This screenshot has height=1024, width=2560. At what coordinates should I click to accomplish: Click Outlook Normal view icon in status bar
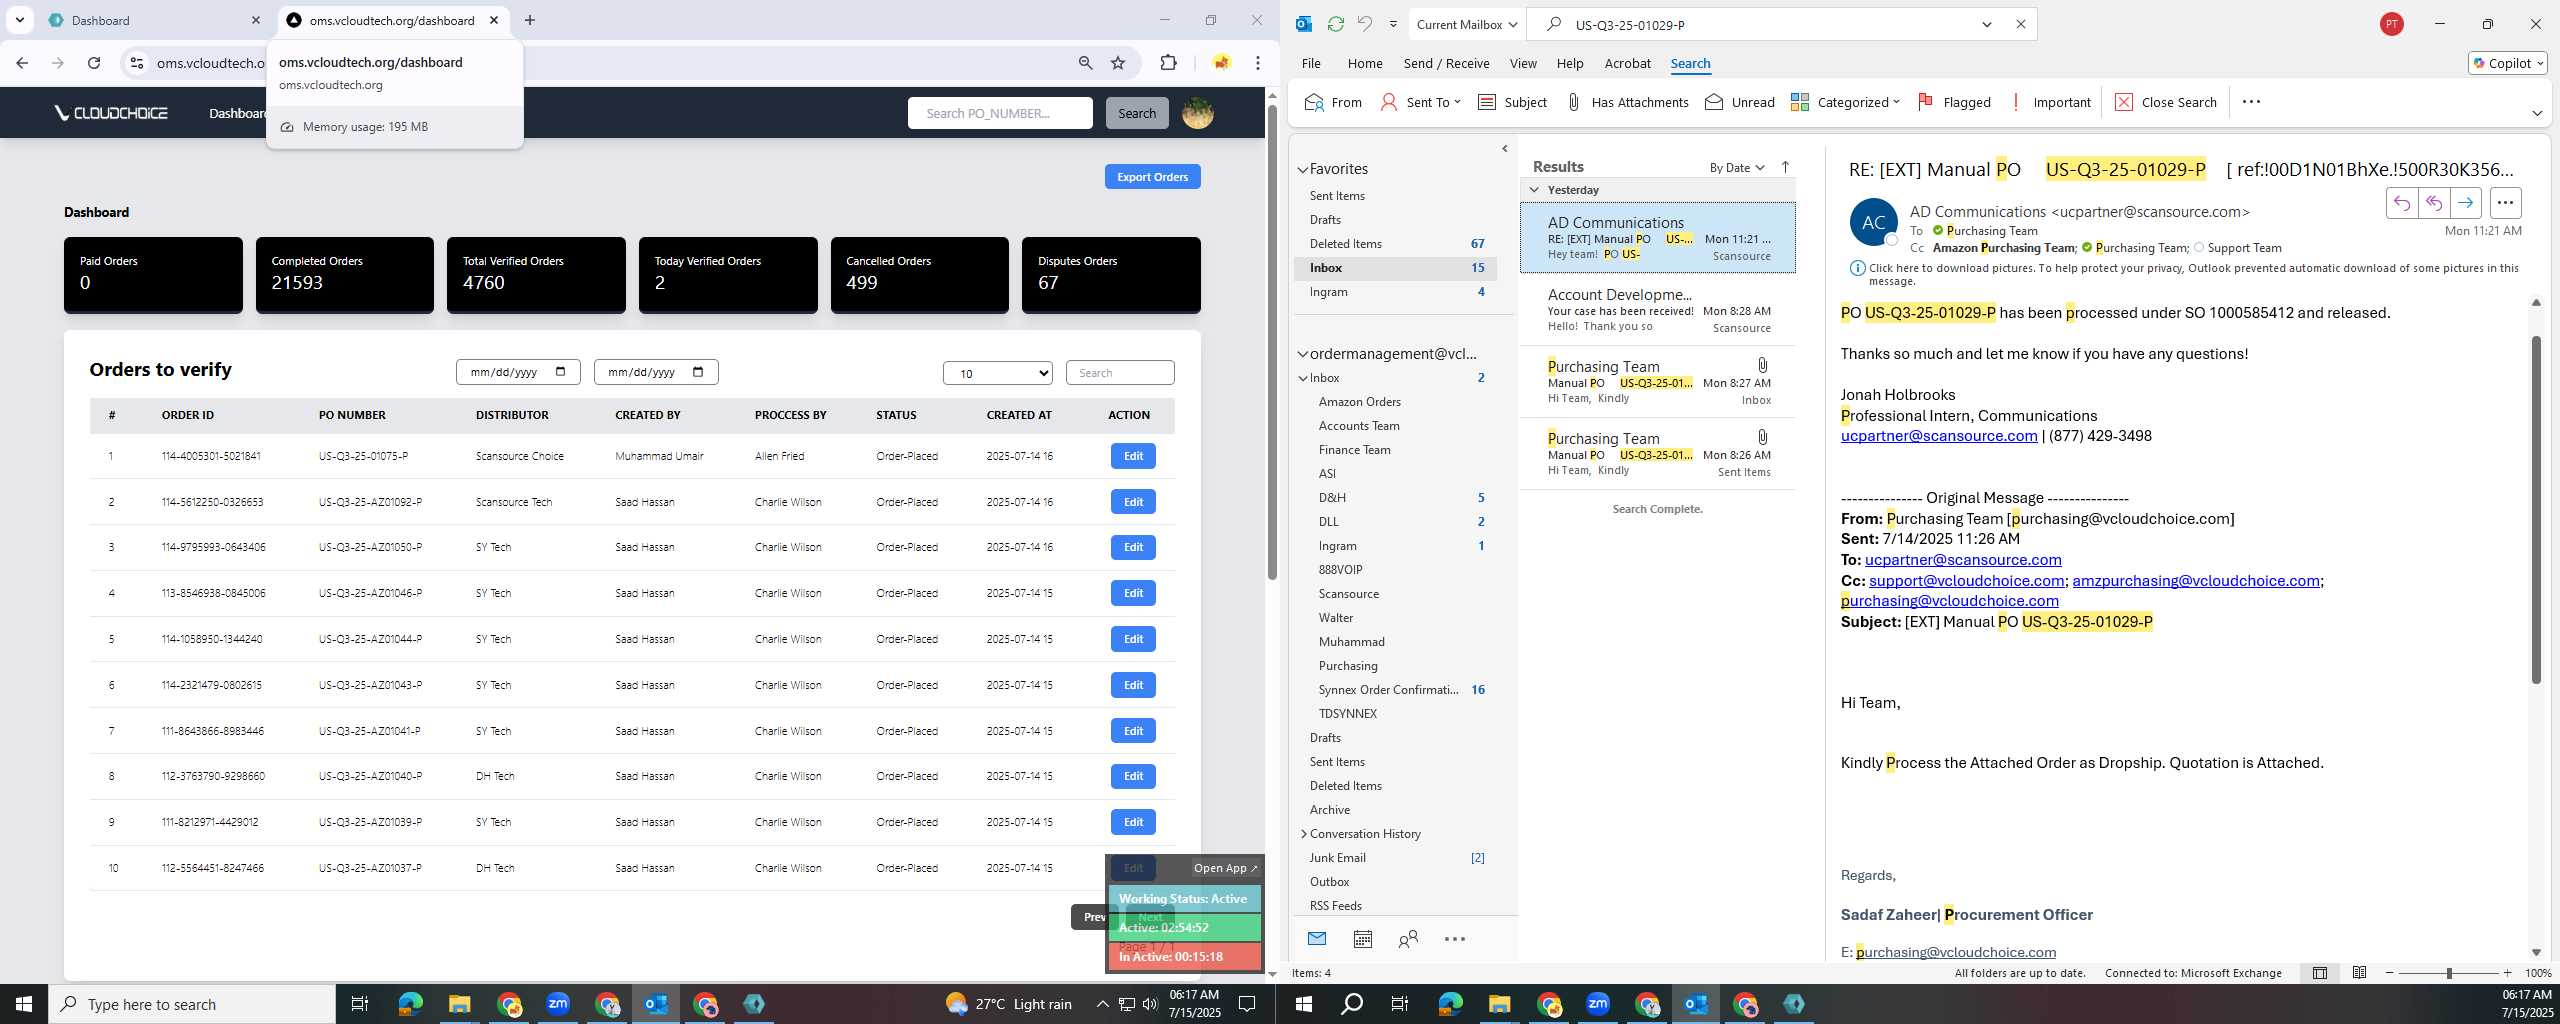point(2319,973)
